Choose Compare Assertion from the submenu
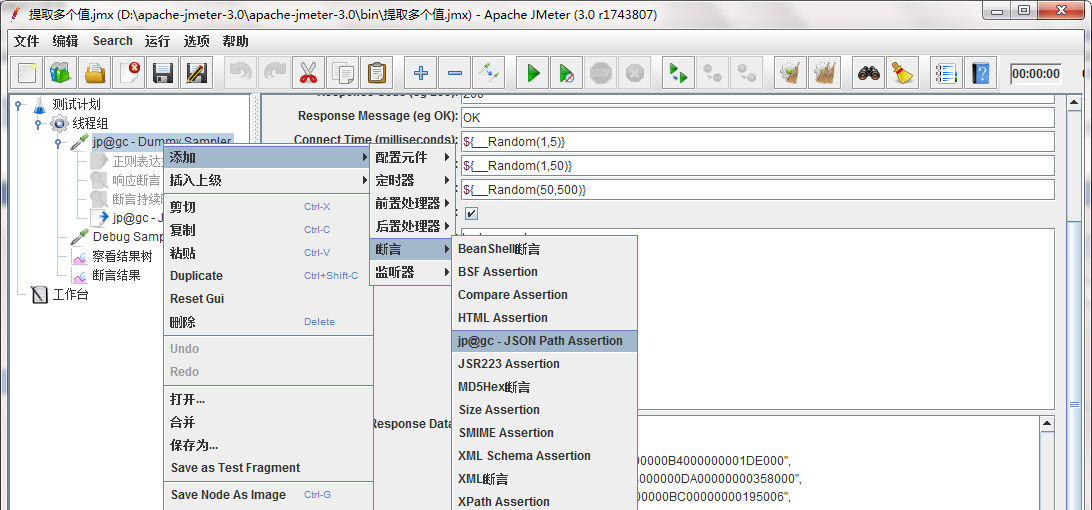1092x510 pixels. 544,295
